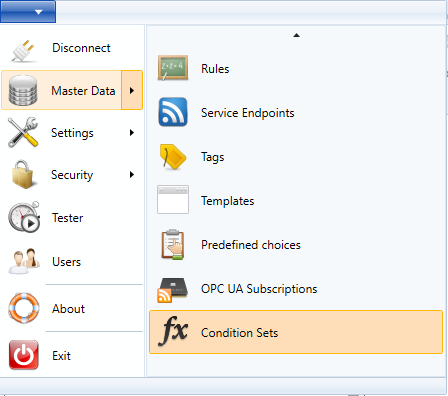Click the About lifebuoy icon

click(x=24, y=308)
